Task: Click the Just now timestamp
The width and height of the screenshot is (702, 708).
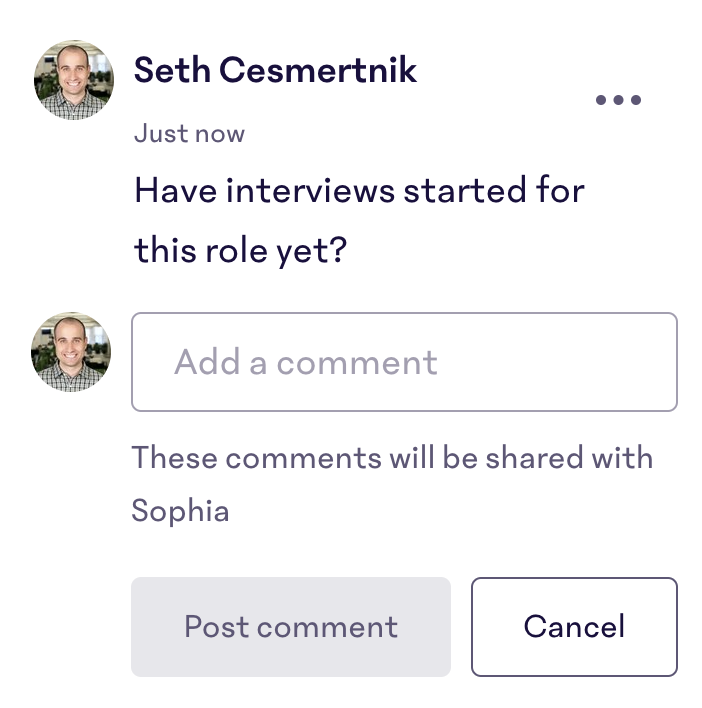Action: tap(189, 134)
